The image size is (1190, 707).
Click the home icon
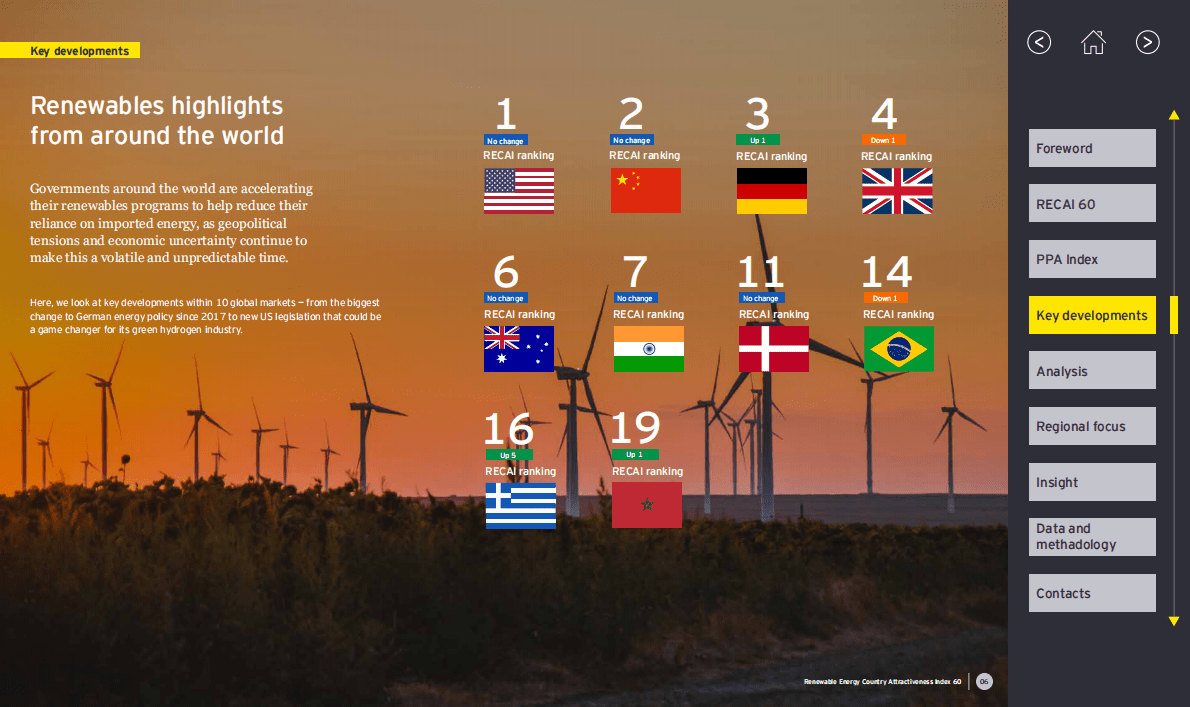(x=1093, y=42)
